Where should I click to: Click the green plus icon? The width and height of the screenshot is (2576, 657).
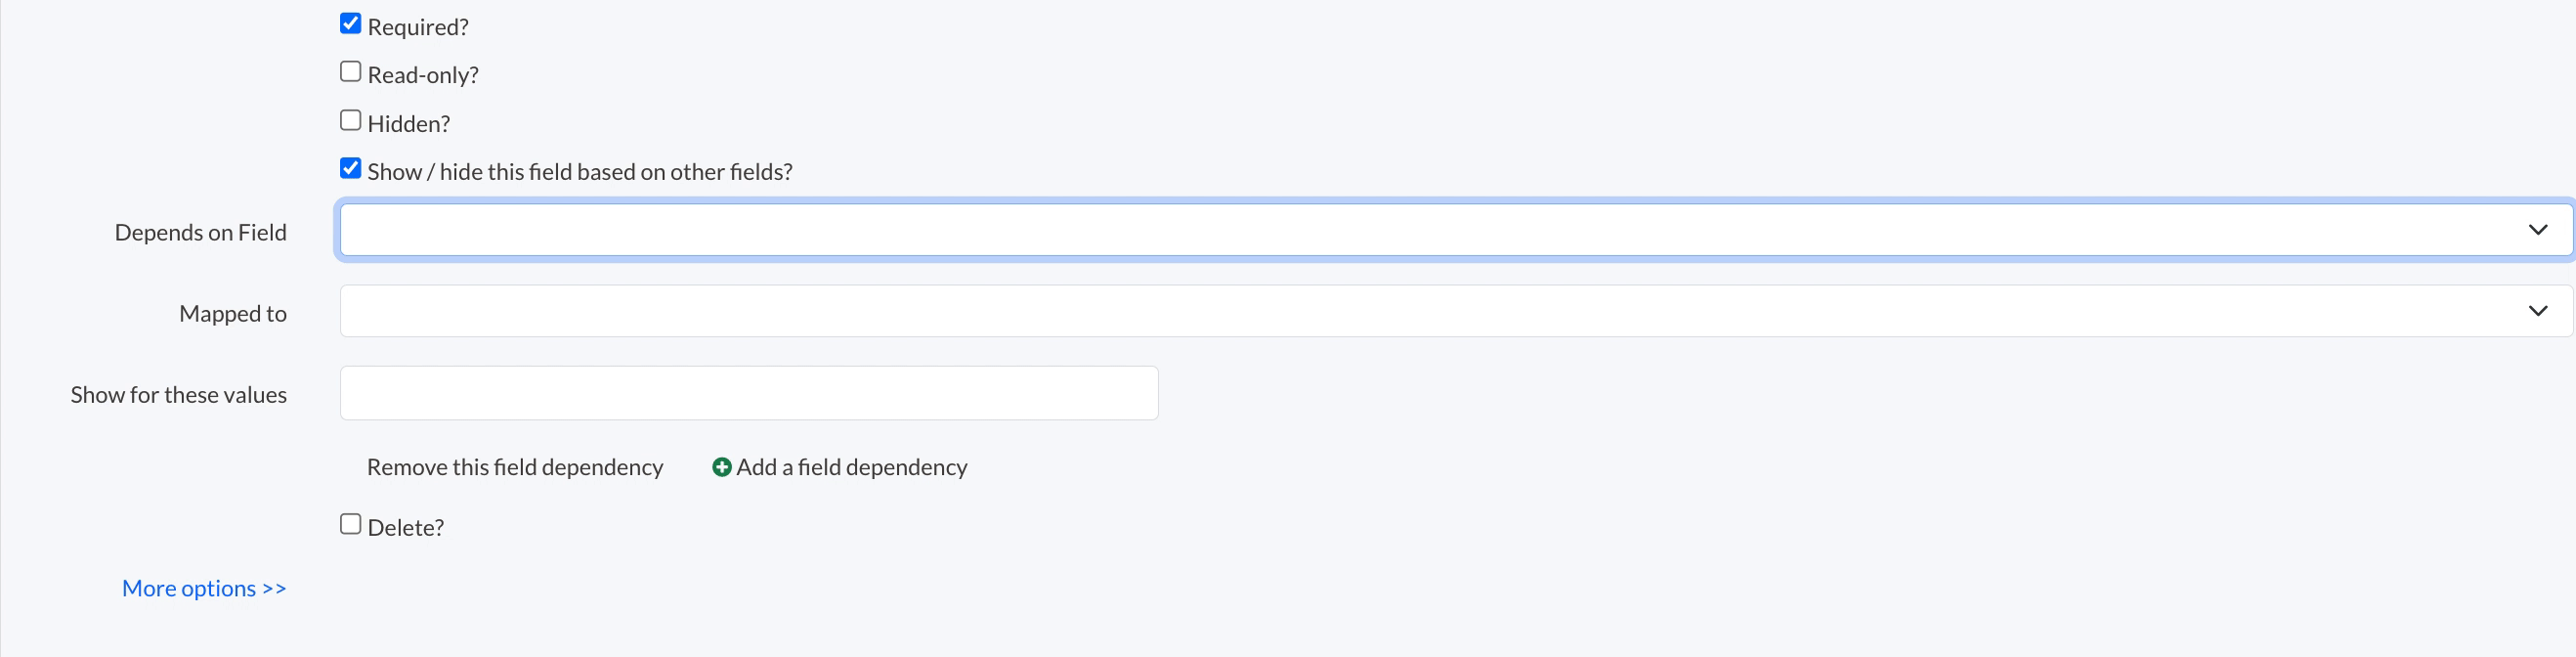click(721, 467)
